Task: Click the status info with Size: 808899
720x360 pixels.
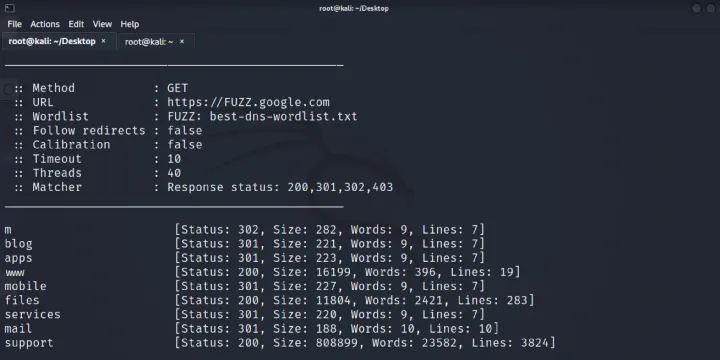Action: (x=365, y=343)
